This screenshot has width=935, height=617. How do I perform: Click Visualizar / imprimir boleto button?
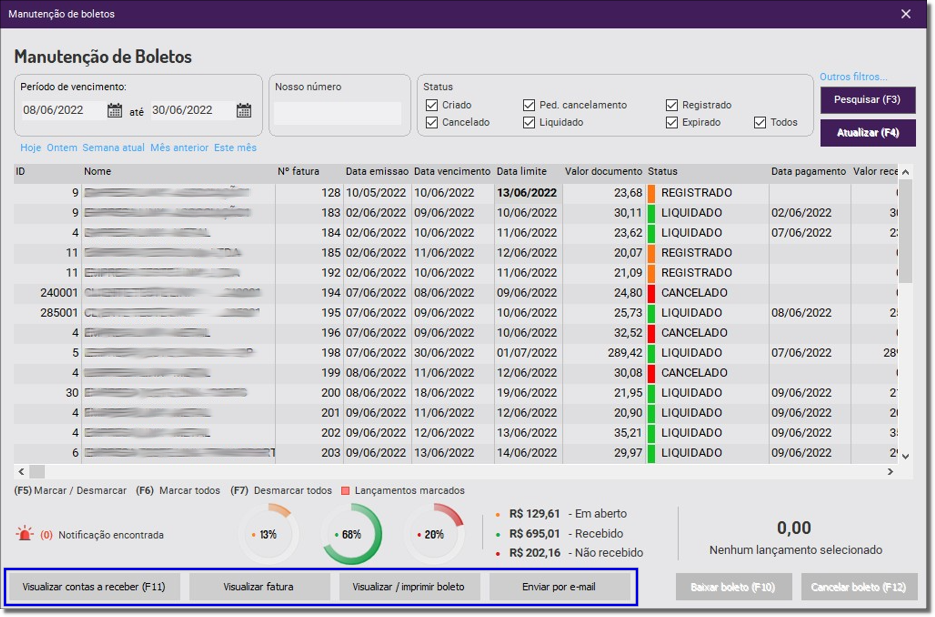pyautogui.click(x=408, y=587)
